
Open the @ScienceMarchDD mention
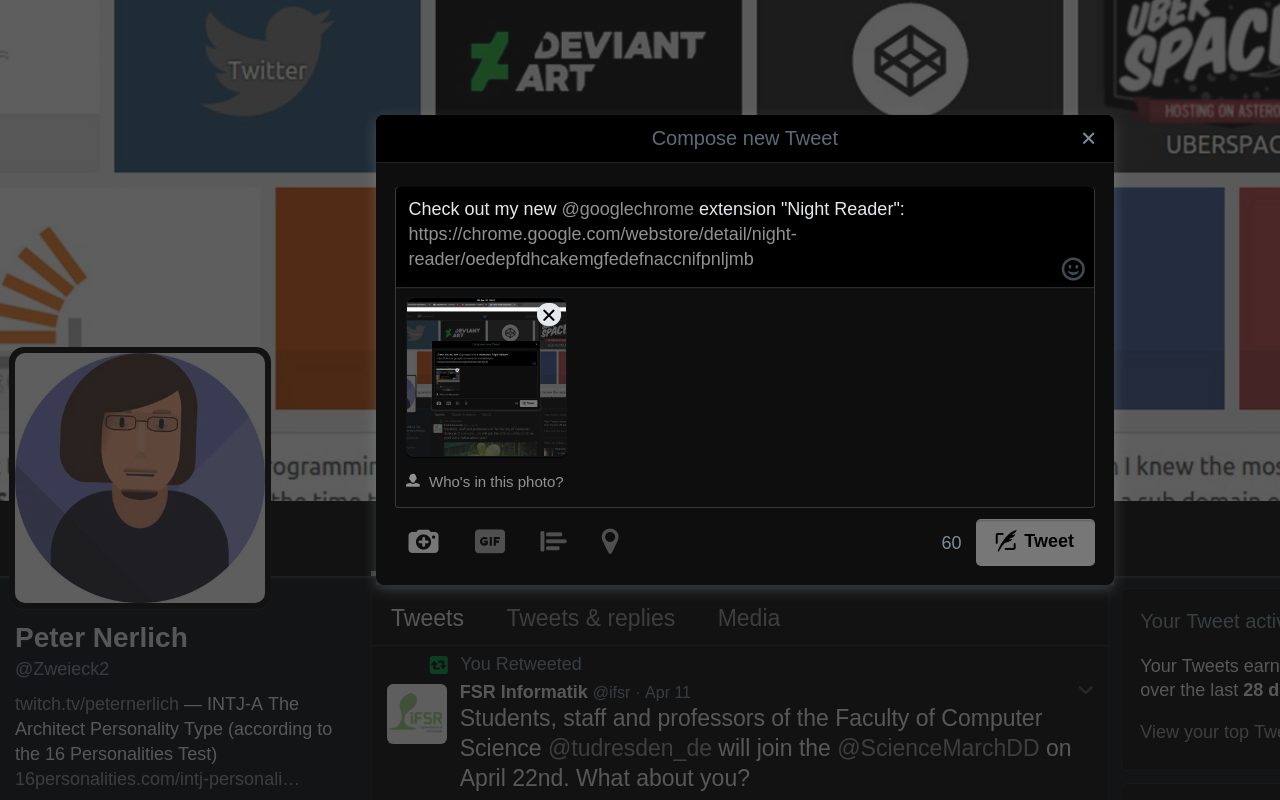938,748
